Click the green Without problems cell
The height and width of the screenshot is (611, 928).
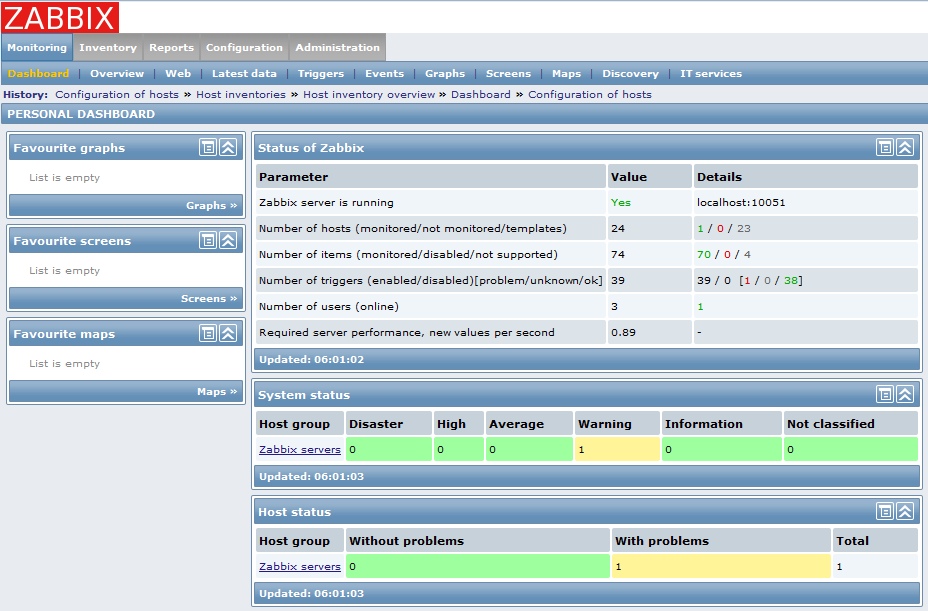click(477, 567)
